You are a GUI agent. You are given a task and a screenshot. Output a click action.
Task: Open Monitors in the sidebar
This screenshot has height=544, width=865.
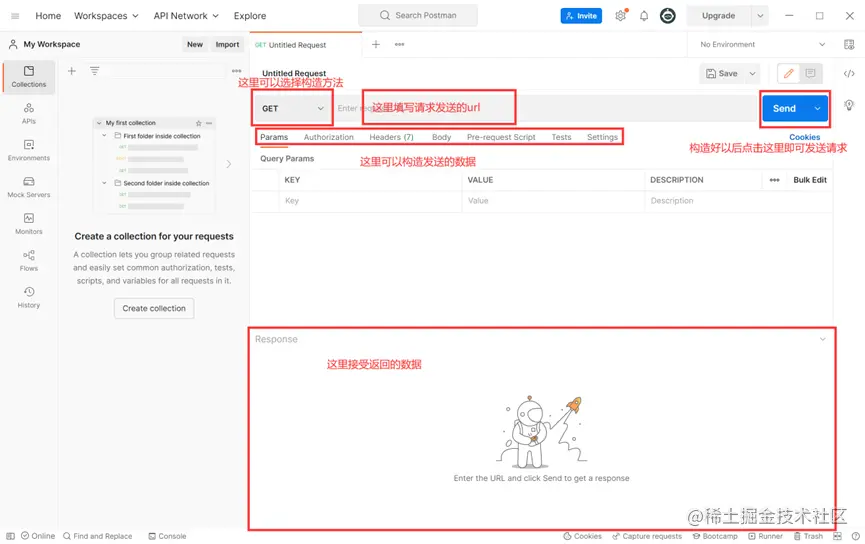(x=29, y=224)
